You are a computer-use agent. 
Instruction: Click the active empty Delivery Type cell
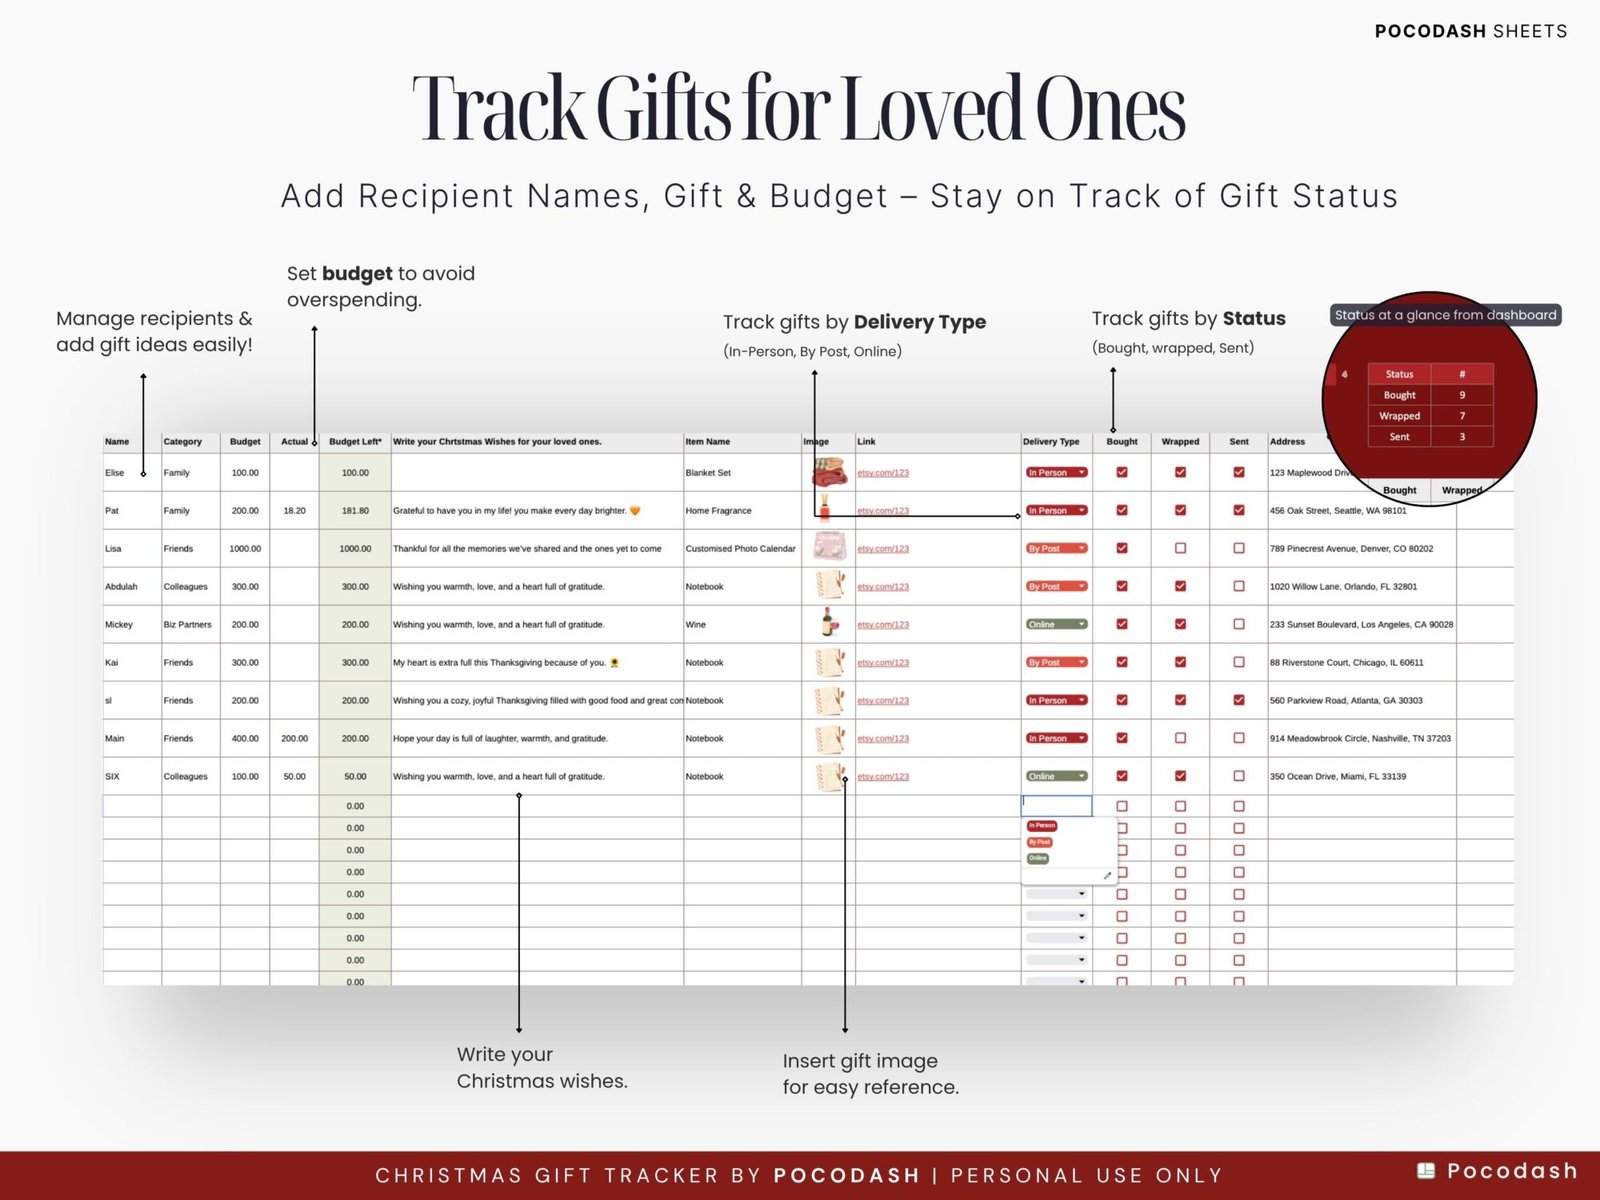(x=1056, y=805)
